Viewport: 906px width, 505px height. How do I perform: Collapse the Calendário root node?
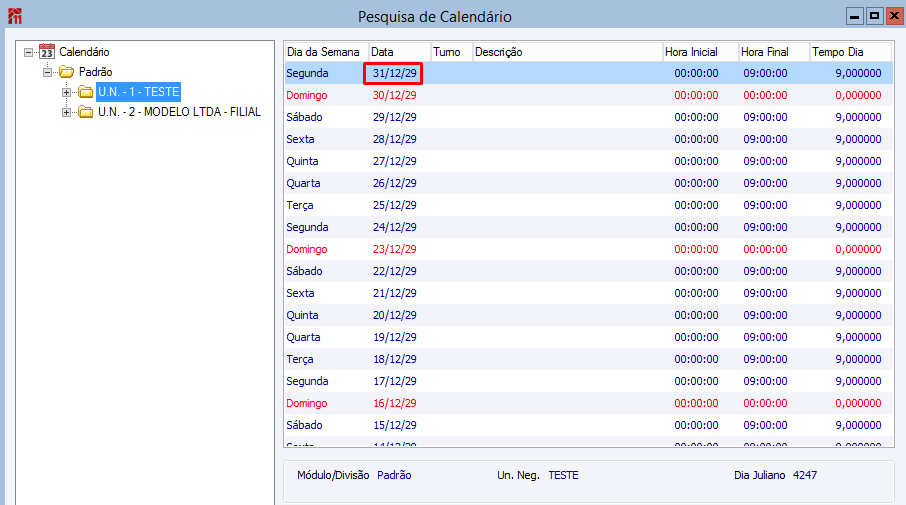point(28,52)
